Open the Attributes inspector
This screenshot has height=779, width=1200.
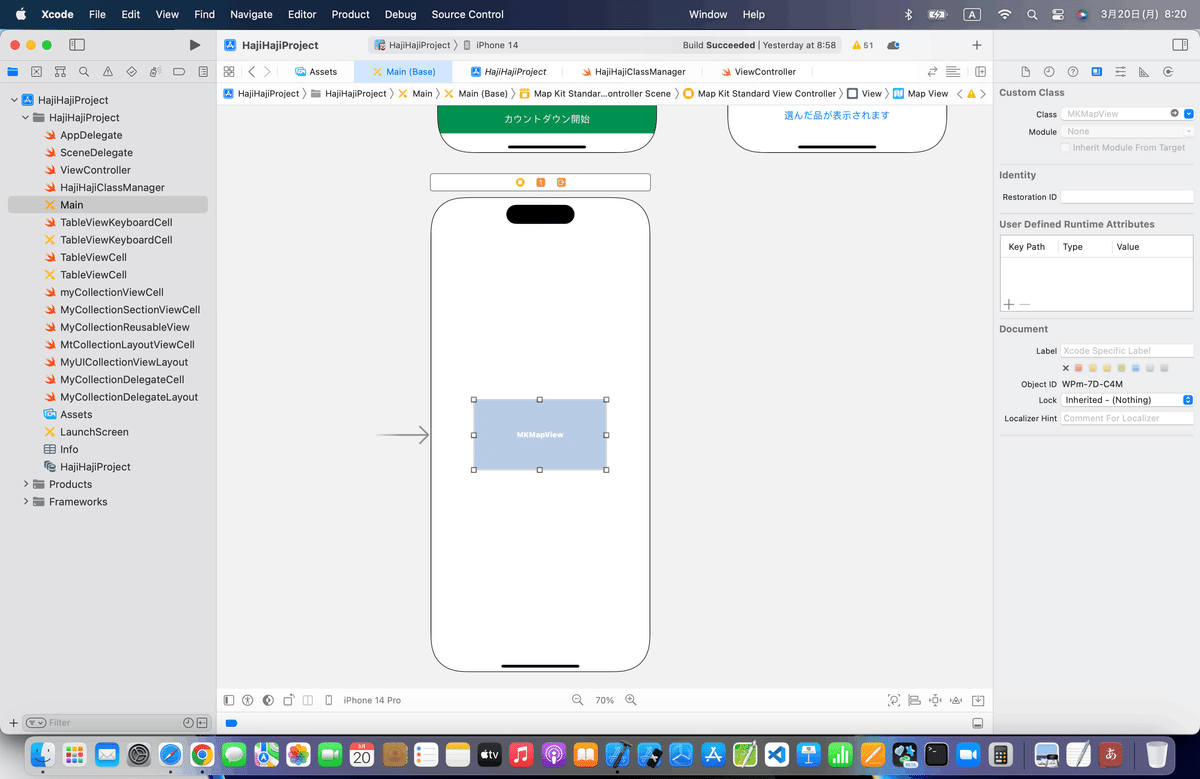[x=1121, y=72]
